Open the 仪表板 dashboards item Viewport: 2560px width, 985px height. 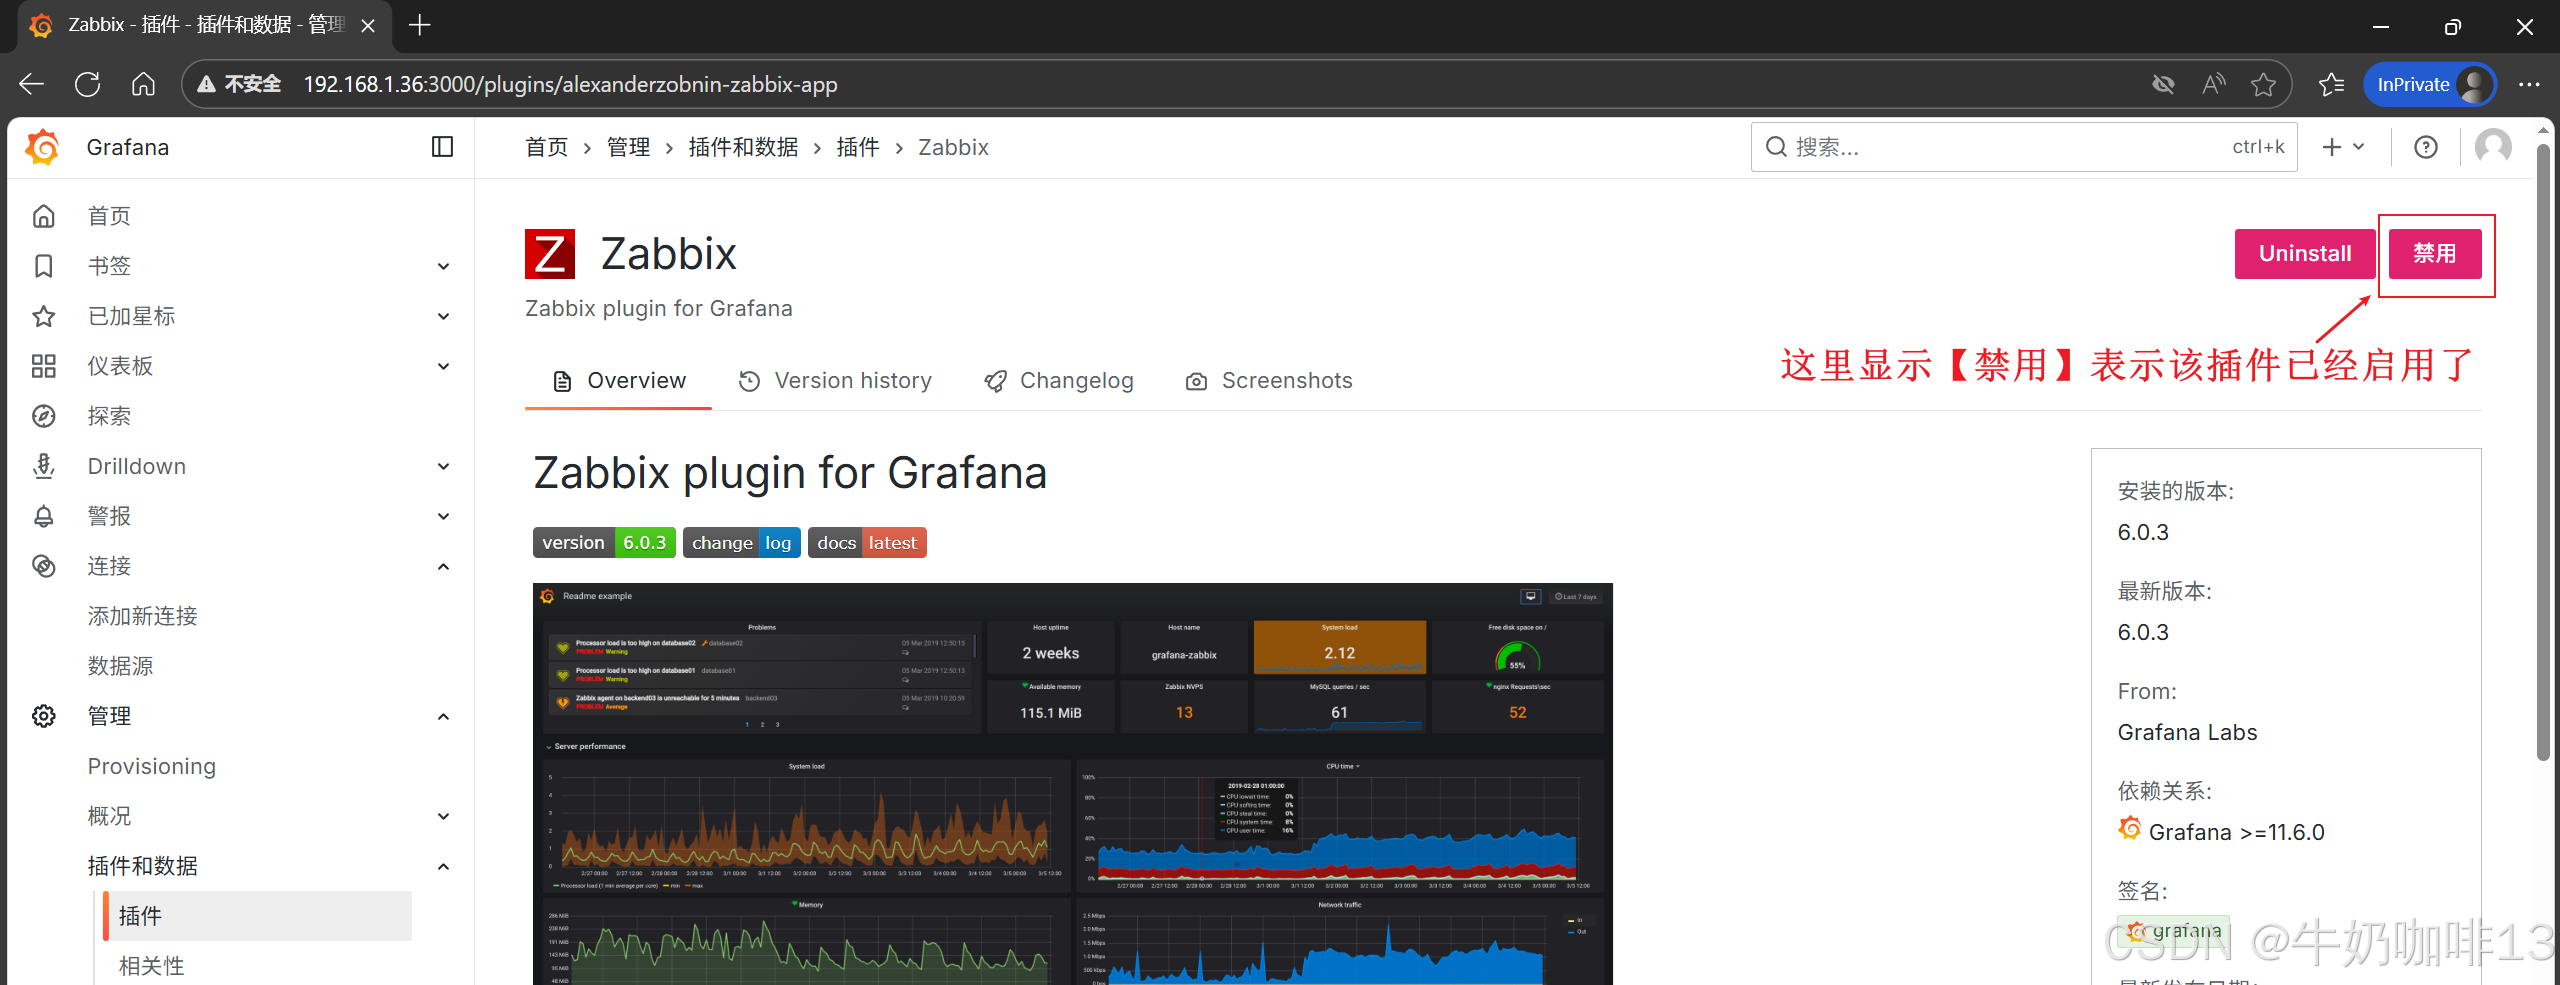tap(120, 366)
